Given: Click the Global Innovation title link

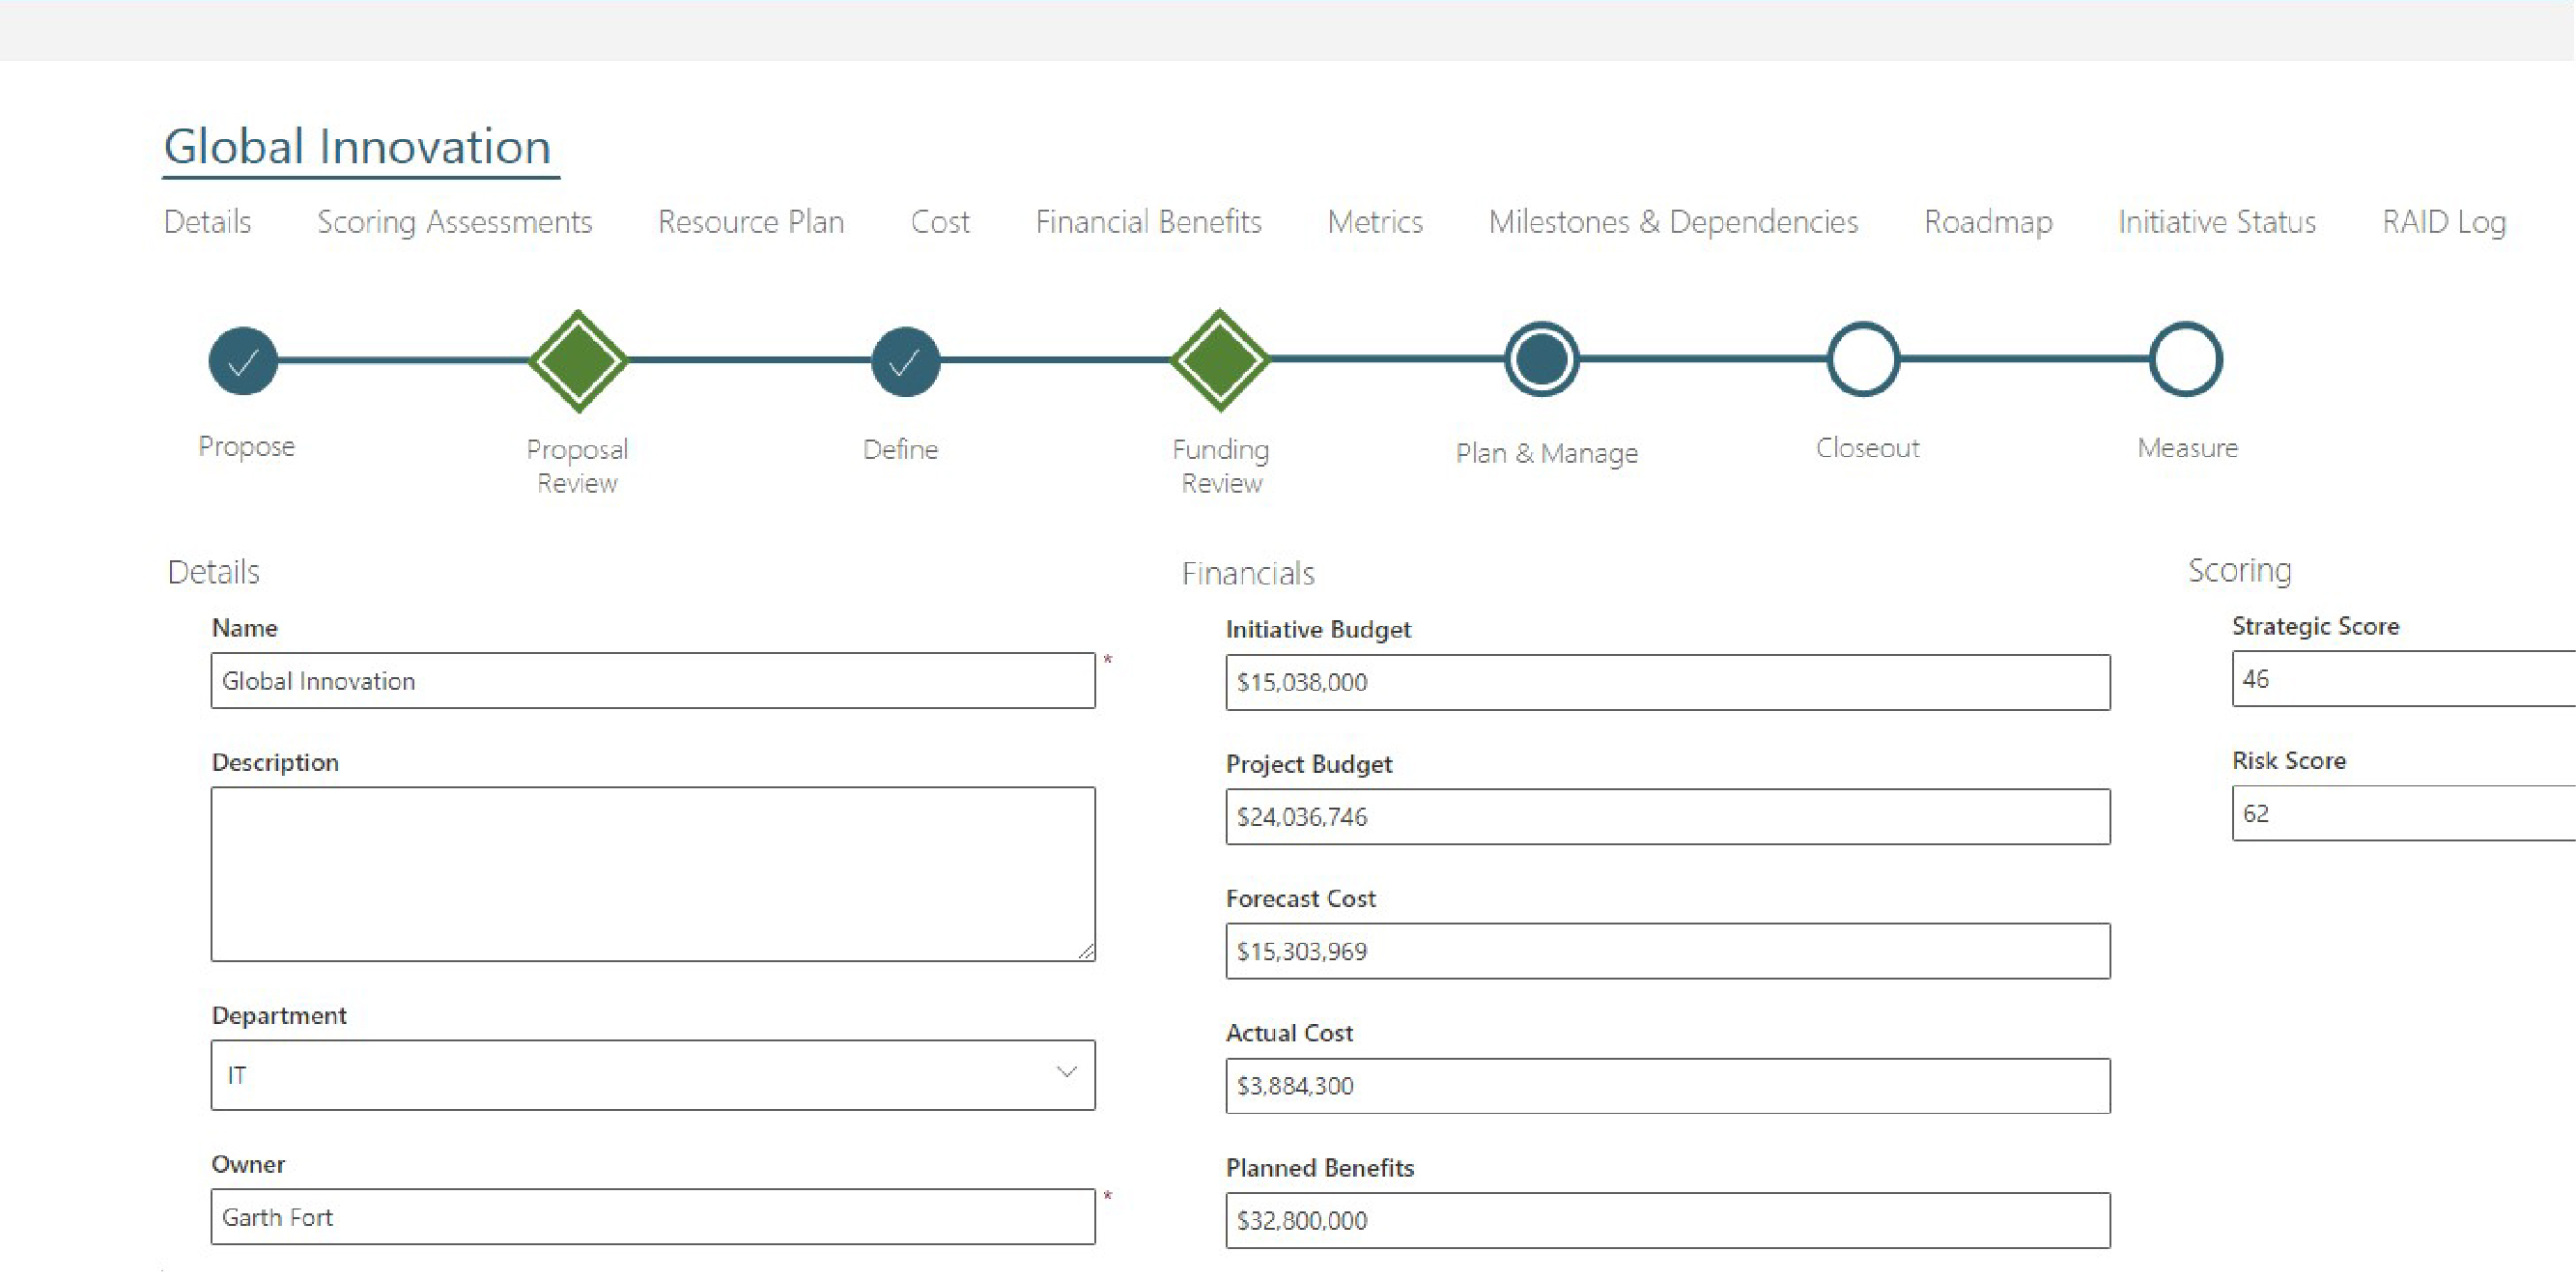Looking at the screenshot, I should coord(357,147).
